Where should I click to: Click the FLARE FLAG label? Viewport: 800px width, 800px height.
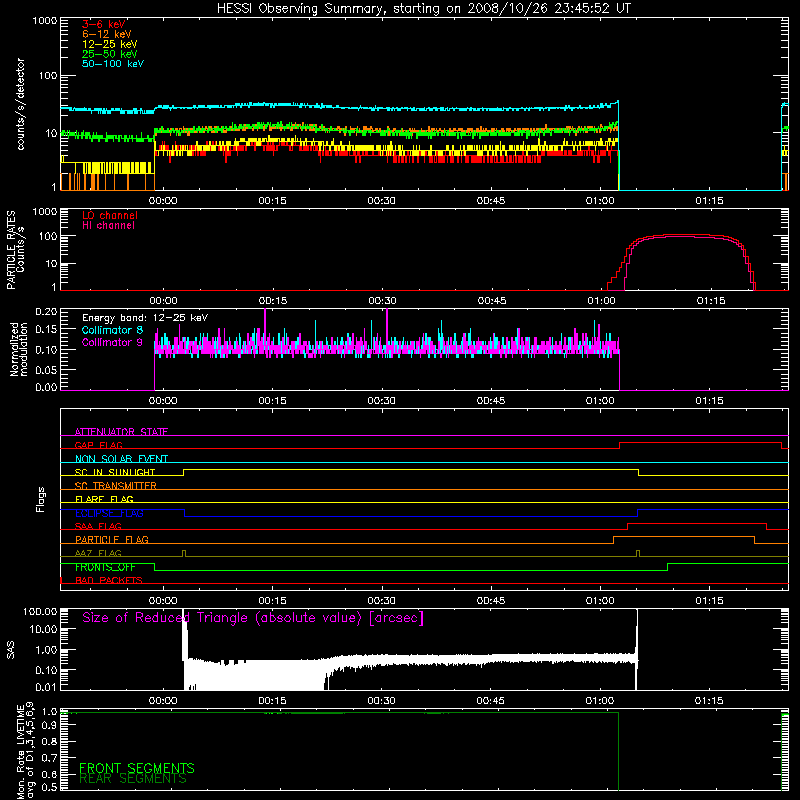click(104, 499)
